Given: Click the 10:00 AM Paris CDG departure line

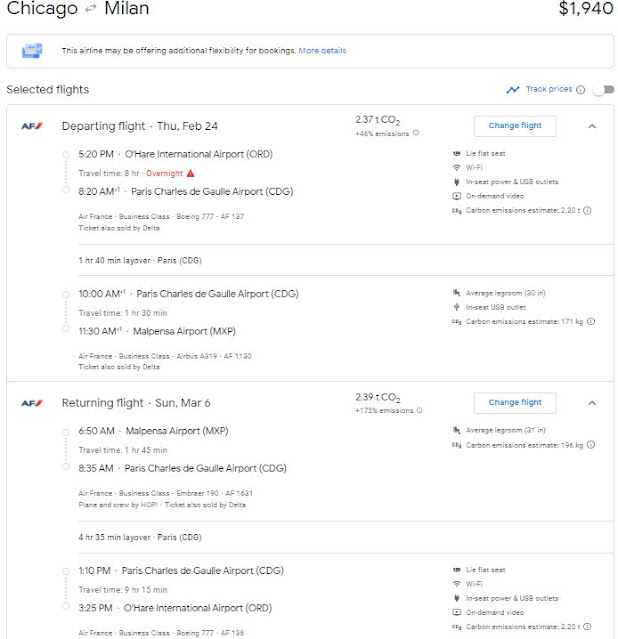Looking at the screenshot, I should click(x=188, y=294).
